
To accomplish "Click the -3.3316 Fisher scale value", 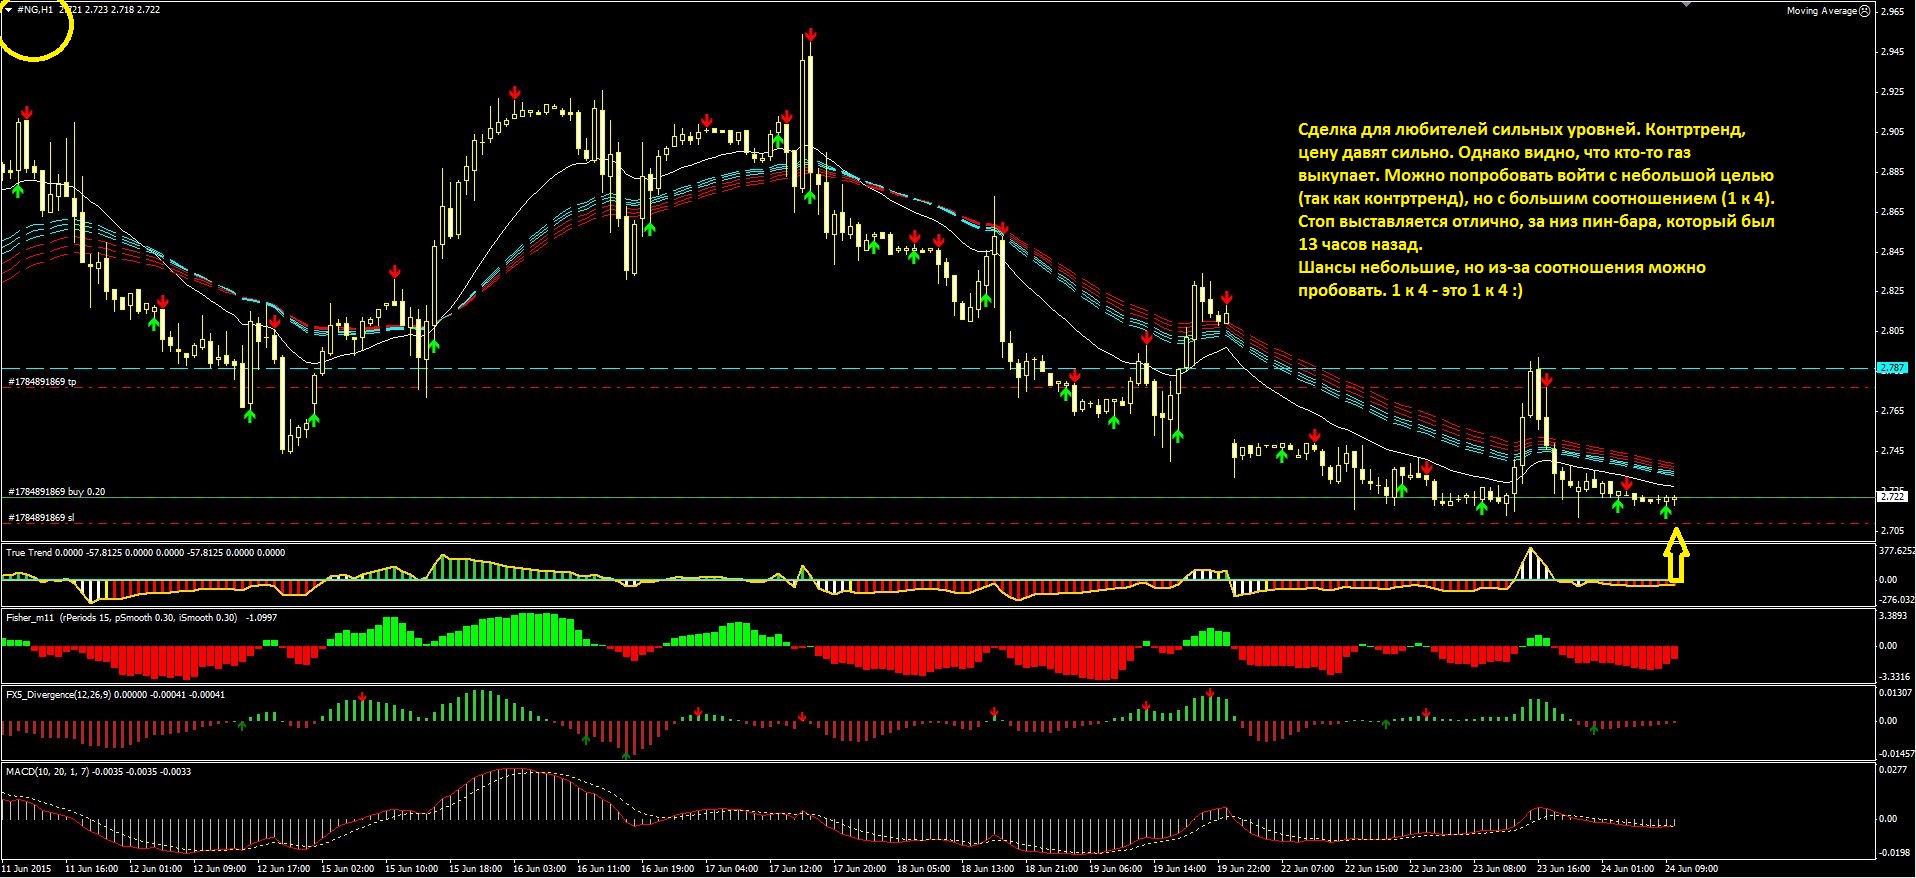I will click(x=1895, y=677).
